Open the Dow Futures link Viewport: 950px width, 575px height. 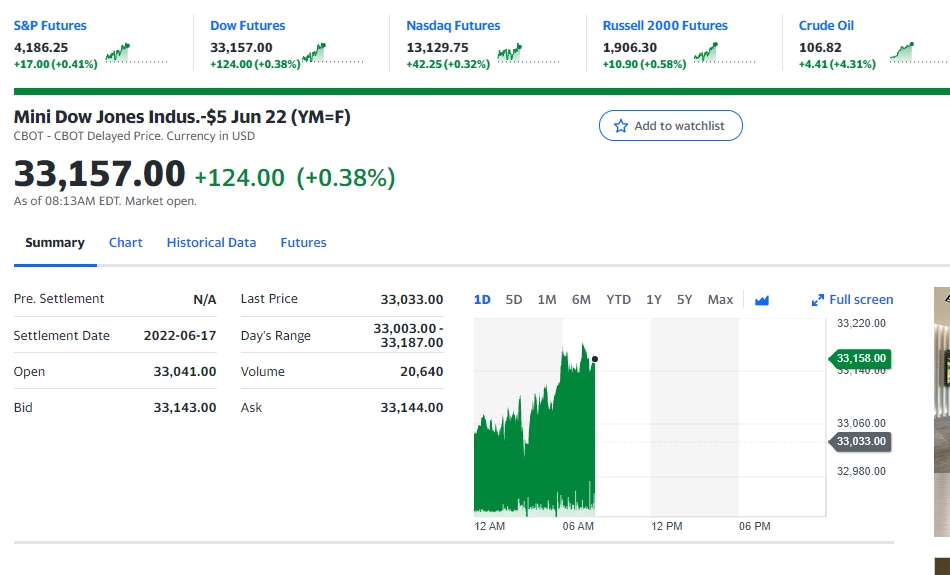pyautogui.click(x=248, y=25)
